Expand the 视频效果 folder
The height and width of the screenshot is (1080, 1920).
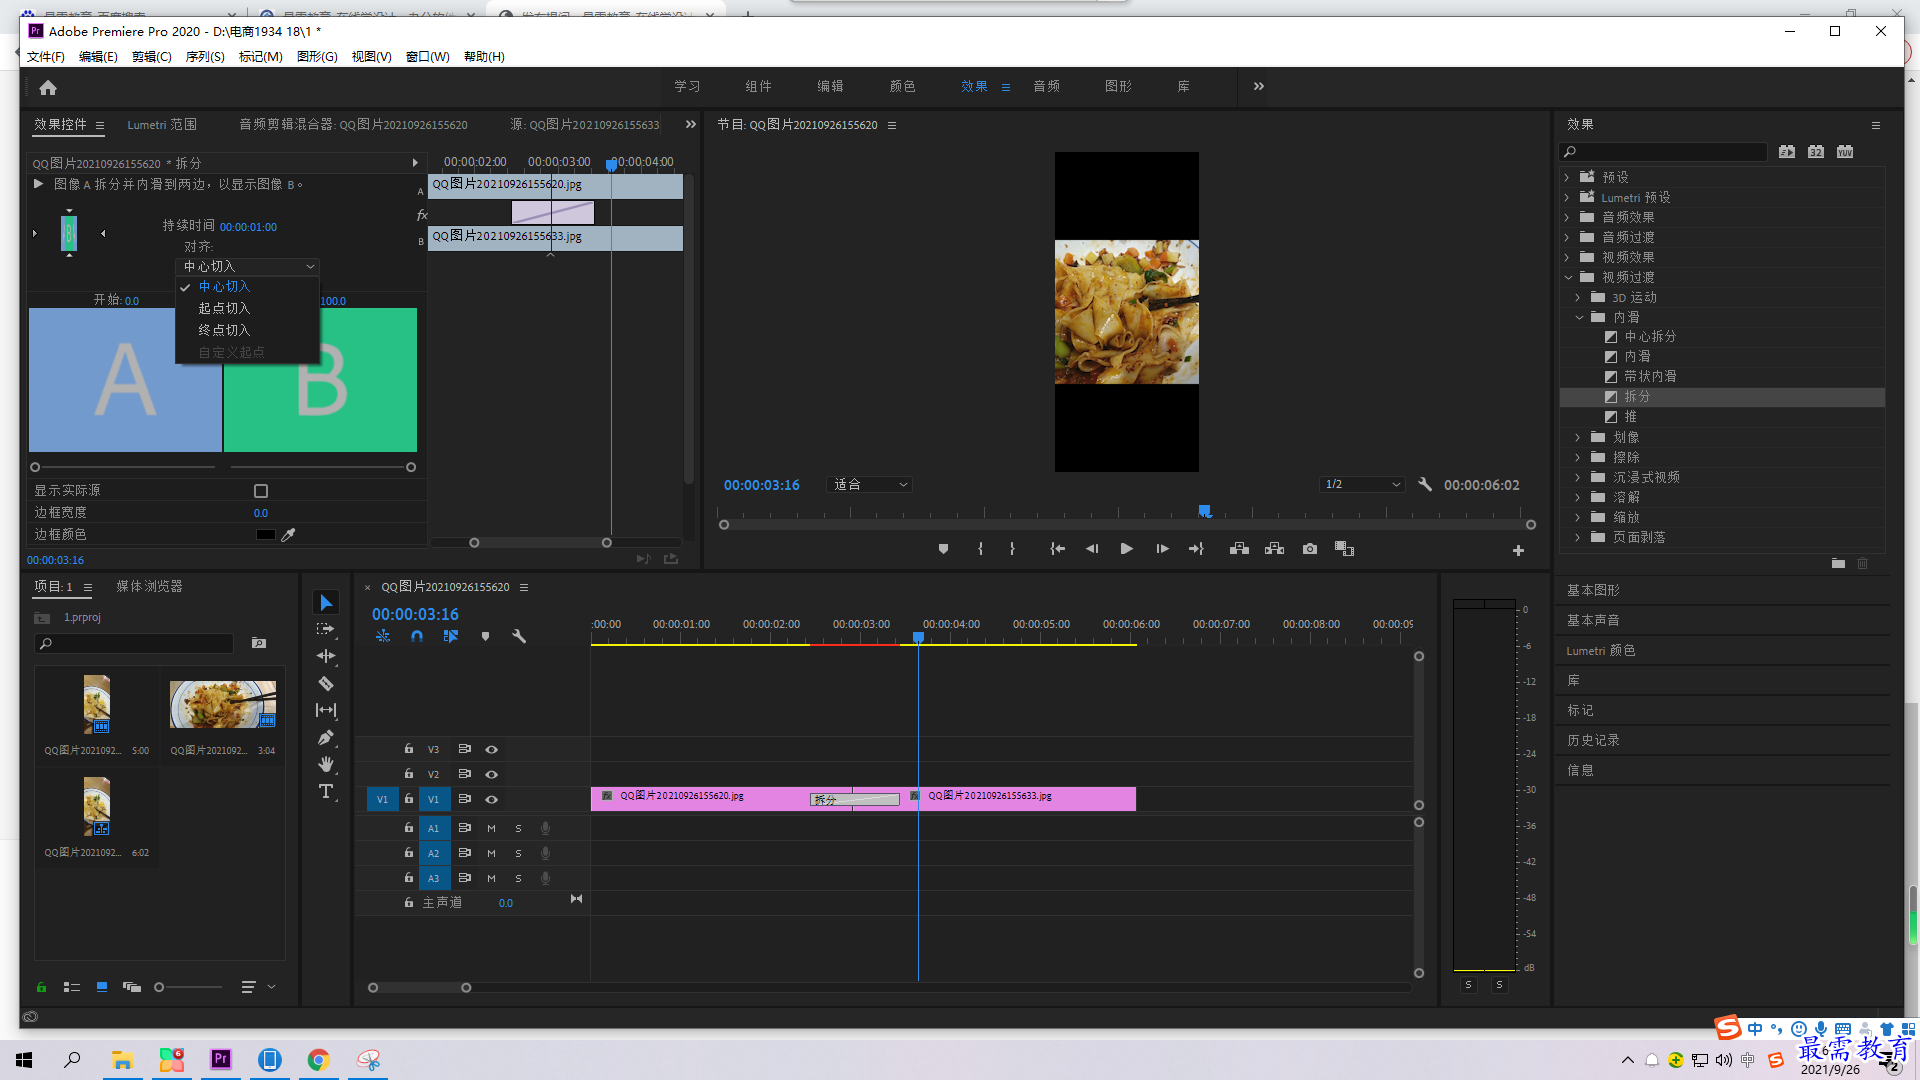(1567, 257)
